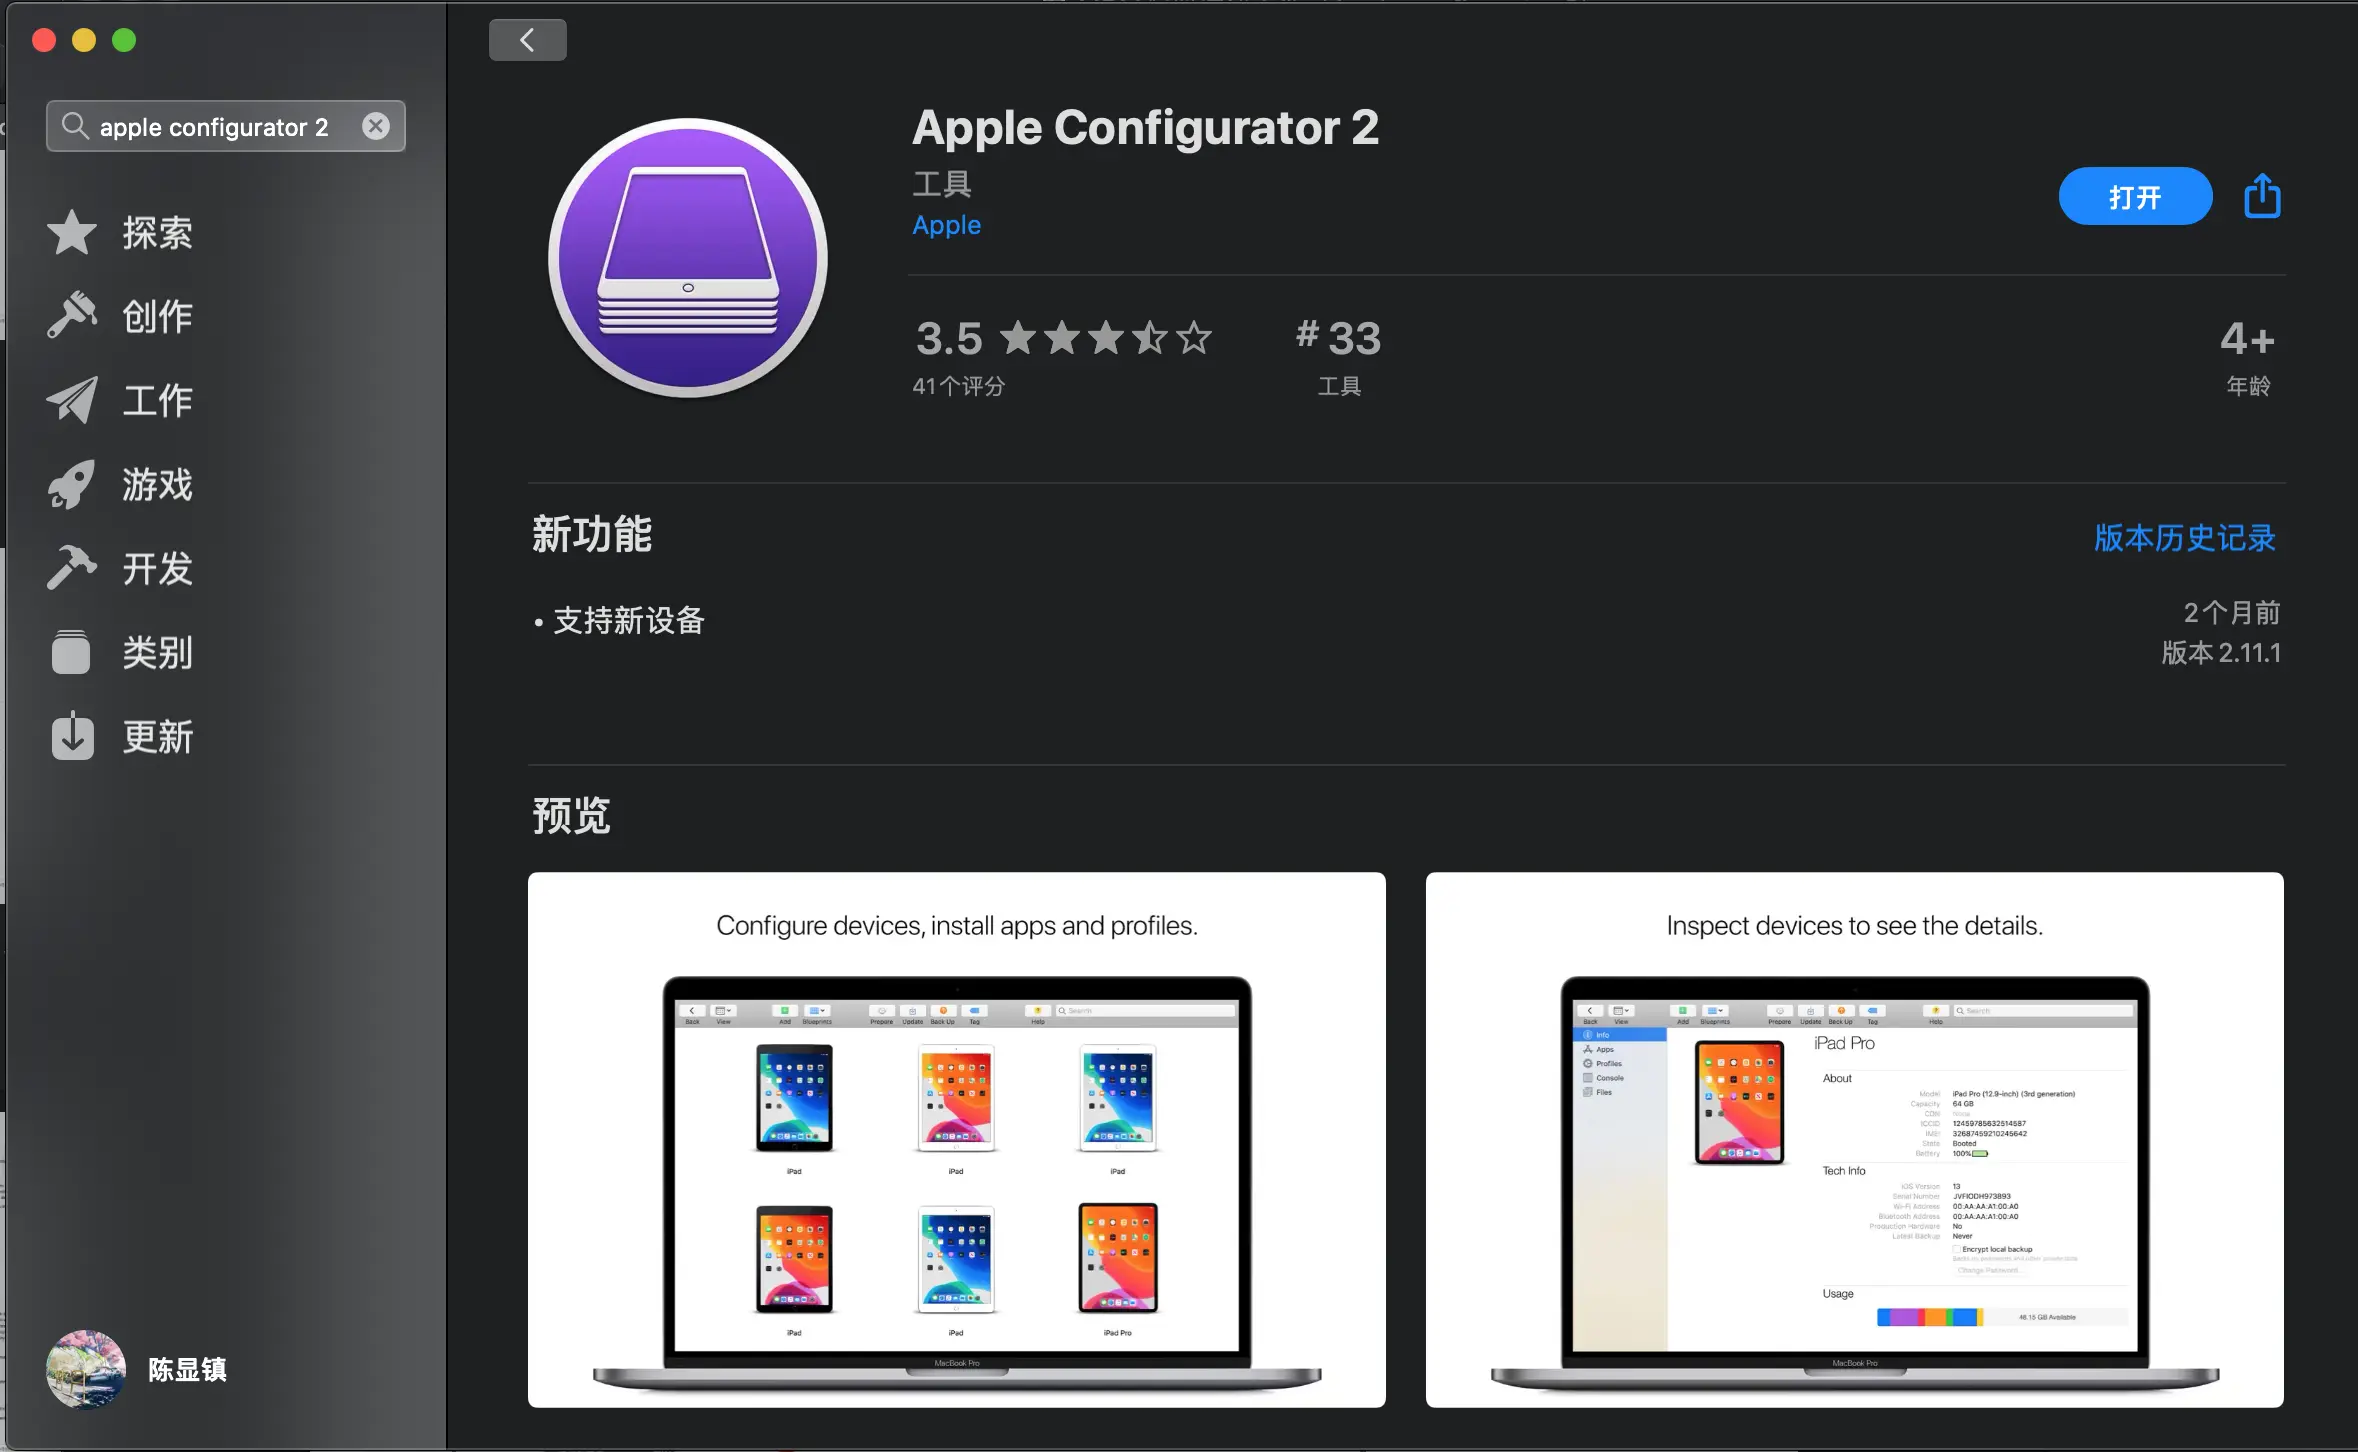Click the back chevron button

coord(527,40)
